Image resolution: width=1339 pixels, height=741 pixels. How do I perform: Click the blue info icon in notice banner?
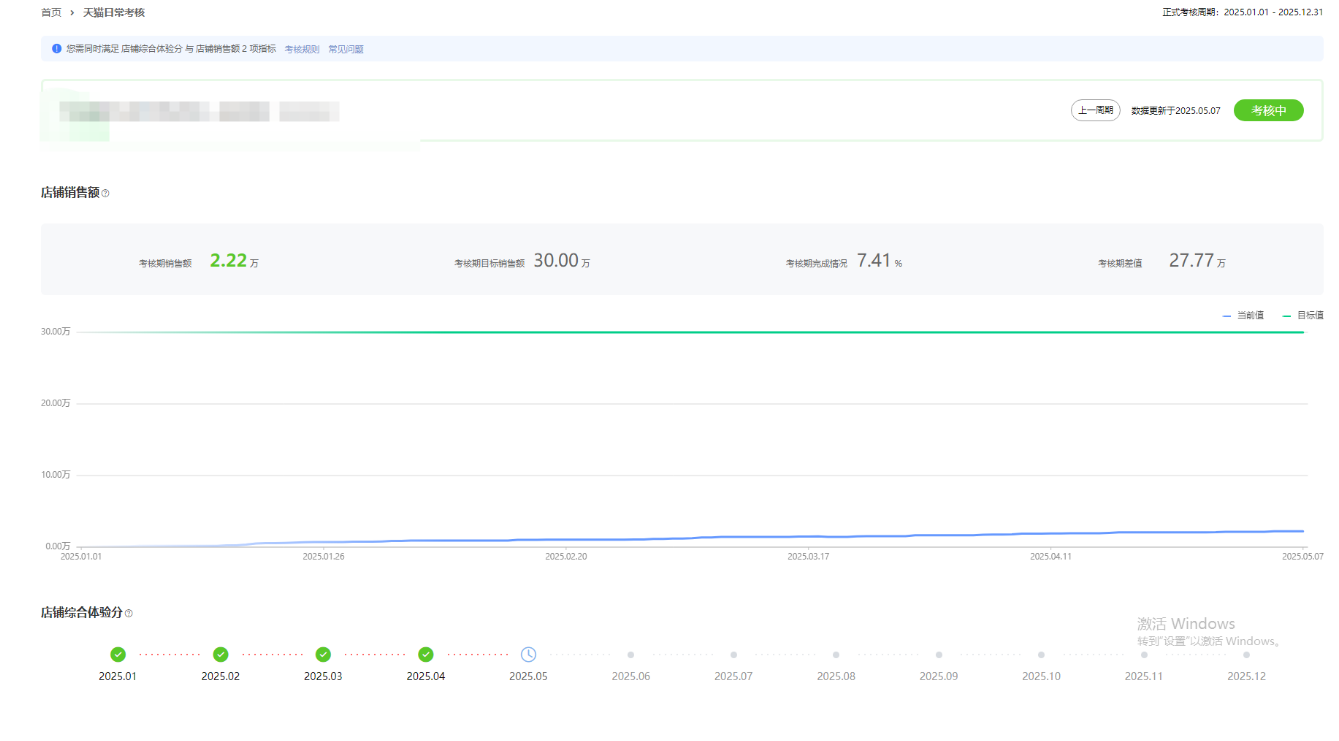pyautogui.click(x=57, y=48)
